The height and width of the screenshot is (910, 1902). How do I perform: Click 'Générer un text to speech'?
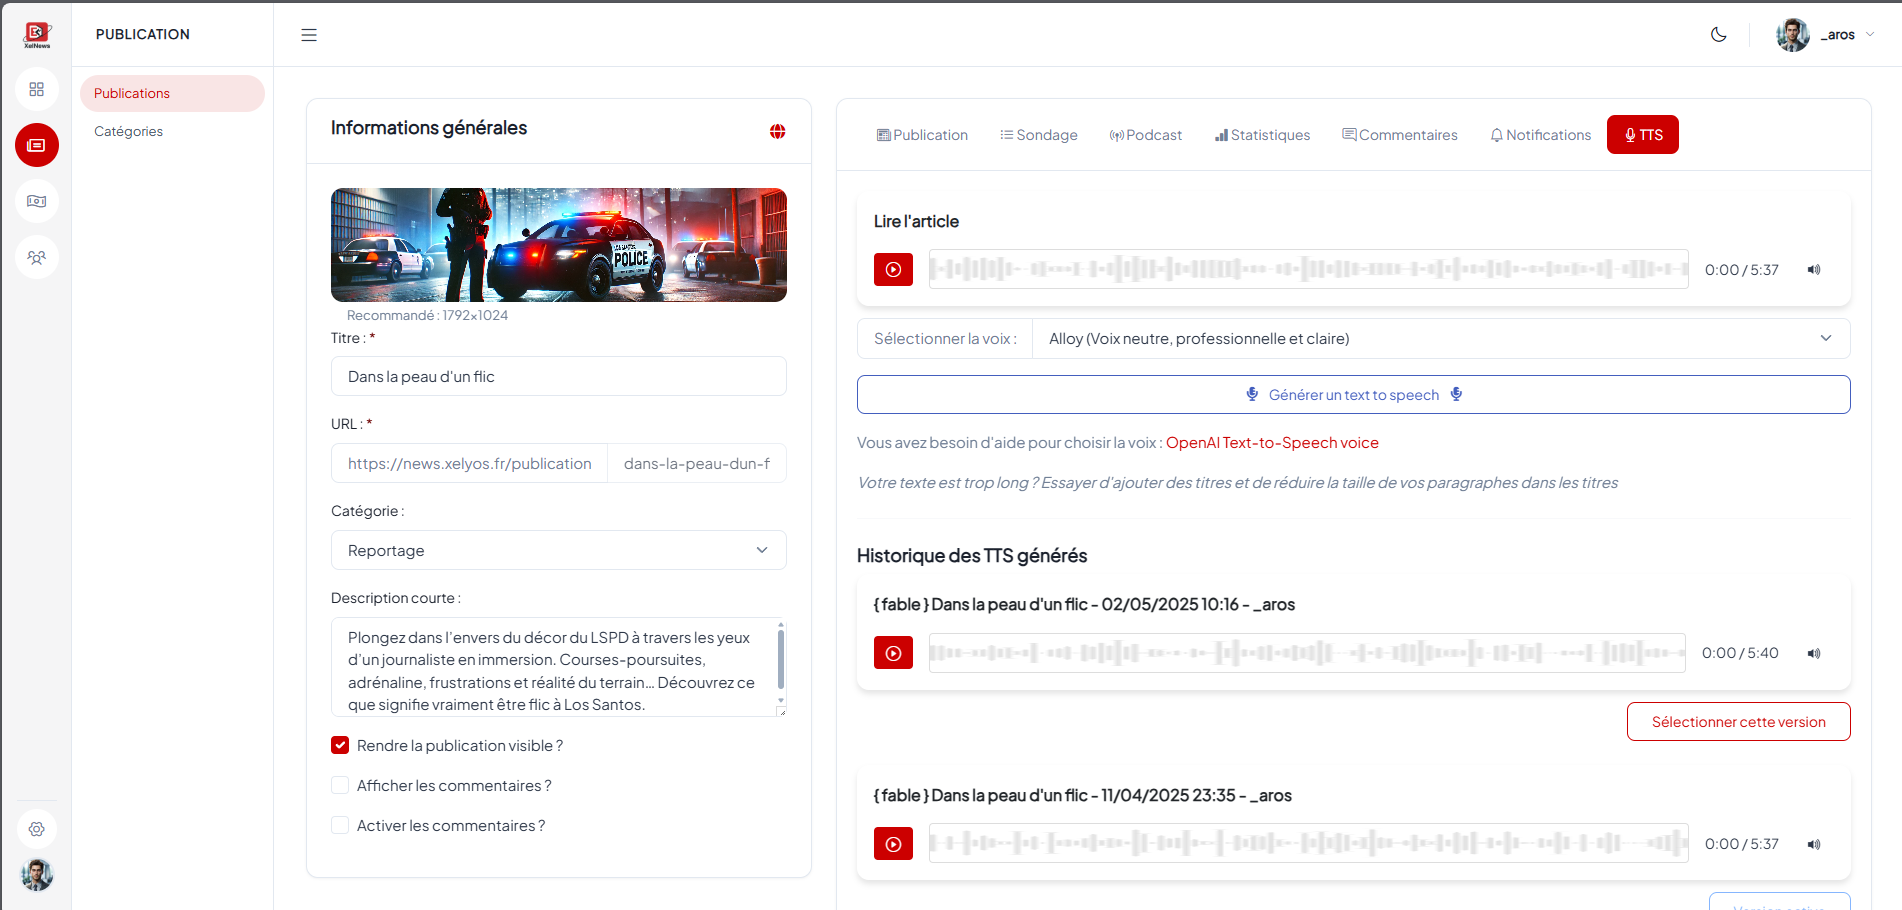(1353, 394)
